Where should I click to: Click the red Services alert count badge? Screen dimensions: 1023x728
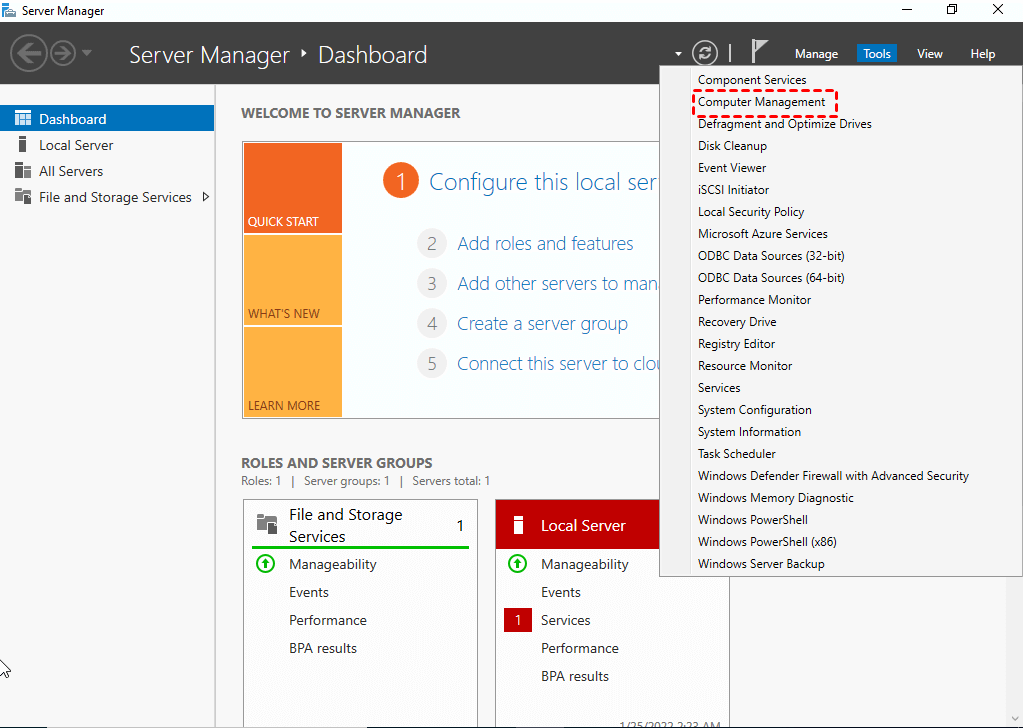[x=517, y=620]
